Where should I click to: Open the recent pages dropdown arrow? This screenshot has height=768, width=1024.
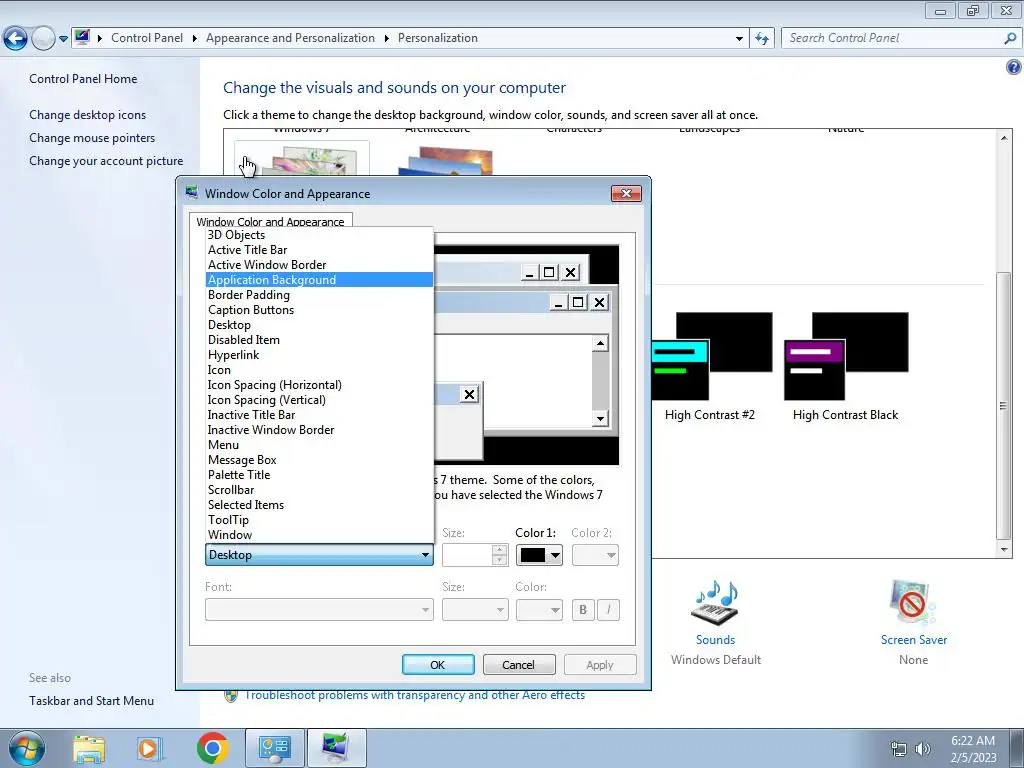pos(63,39)
